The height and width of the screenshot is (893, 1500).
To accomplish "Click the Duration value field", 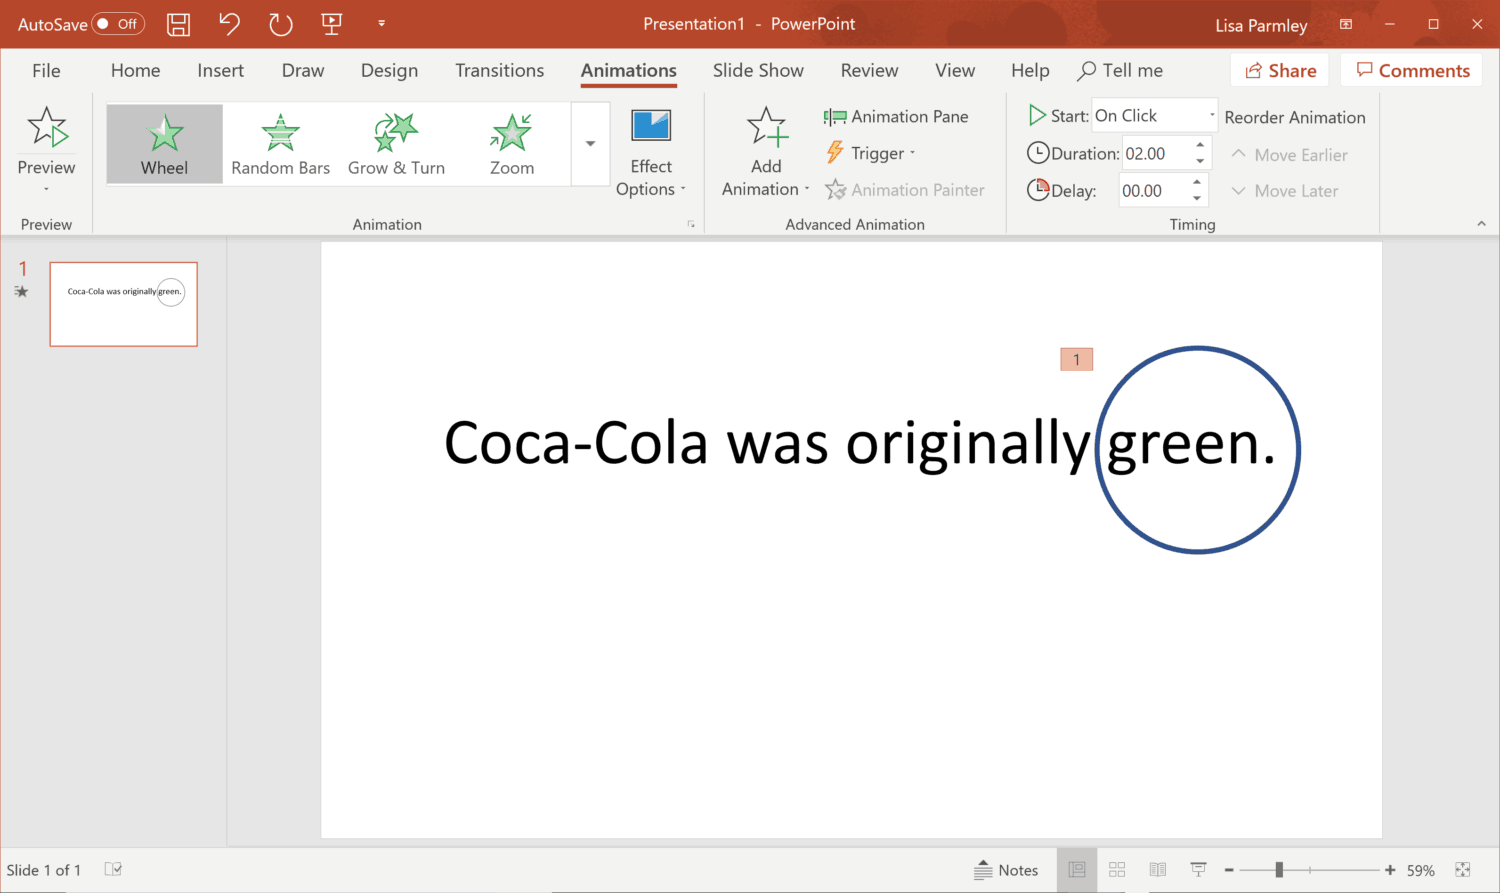I will click(x=1156, y=153).
